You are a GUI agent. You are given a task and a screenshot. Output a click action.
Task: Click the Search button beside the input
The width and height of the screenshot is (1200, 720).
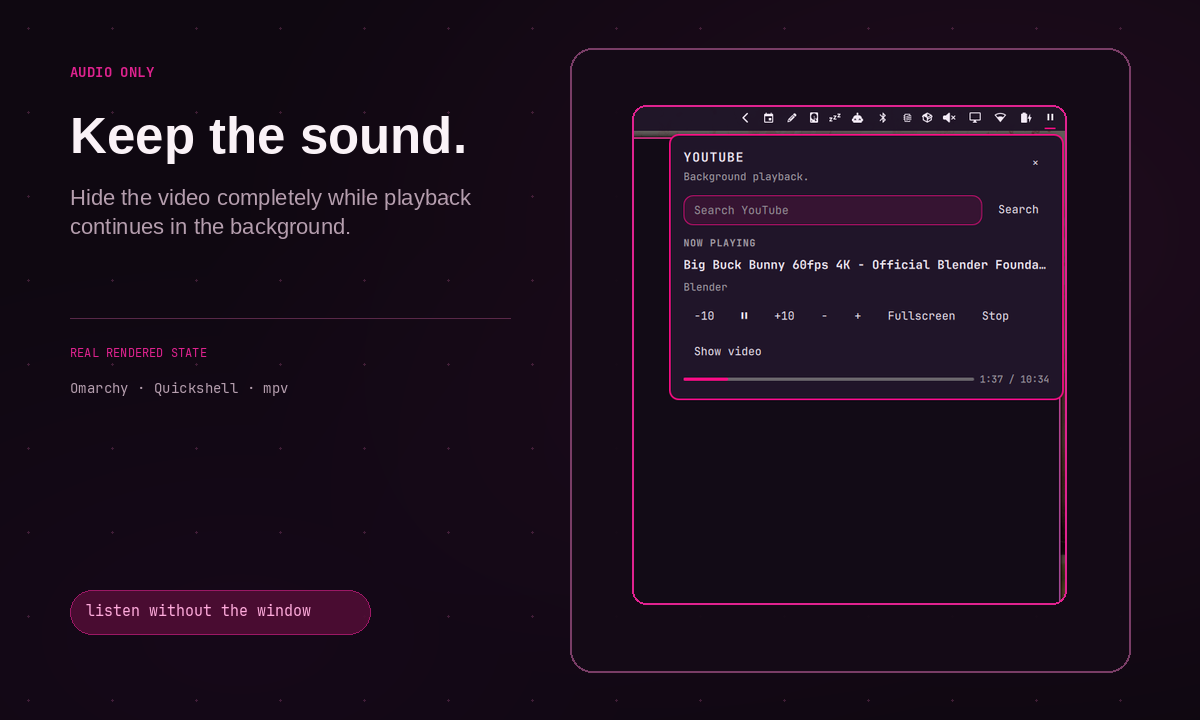pos(1018,210)
